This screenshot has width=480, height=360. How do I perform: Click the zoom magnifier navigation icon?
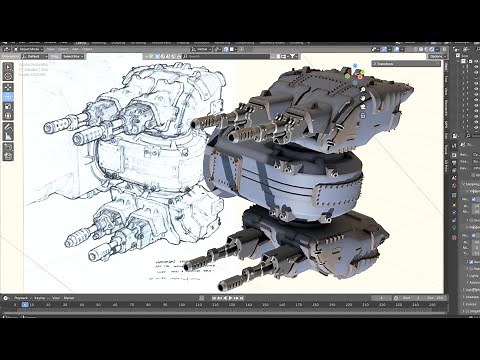coord(363,90)
